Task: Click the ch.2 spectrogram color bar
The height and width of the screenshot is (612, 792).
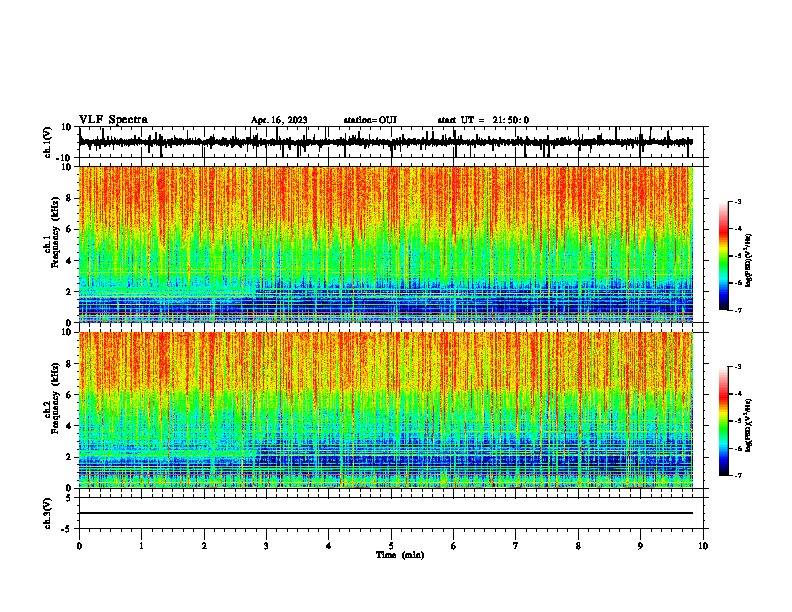Action: 723,421
